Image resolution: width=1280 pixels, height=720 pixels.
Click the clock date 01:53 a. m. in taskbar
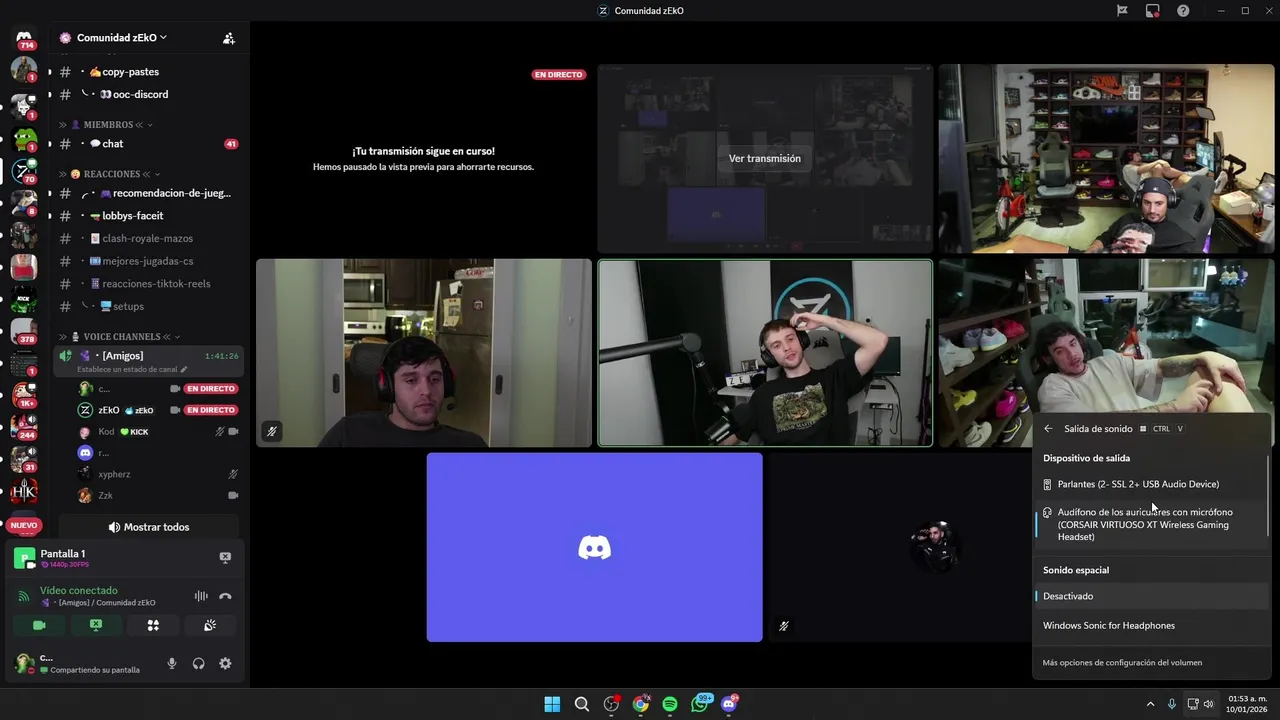coord(1247,704)
